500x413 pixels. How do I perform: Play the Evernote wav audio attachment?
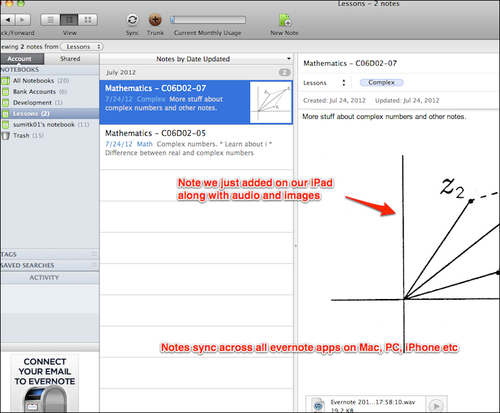436,406
